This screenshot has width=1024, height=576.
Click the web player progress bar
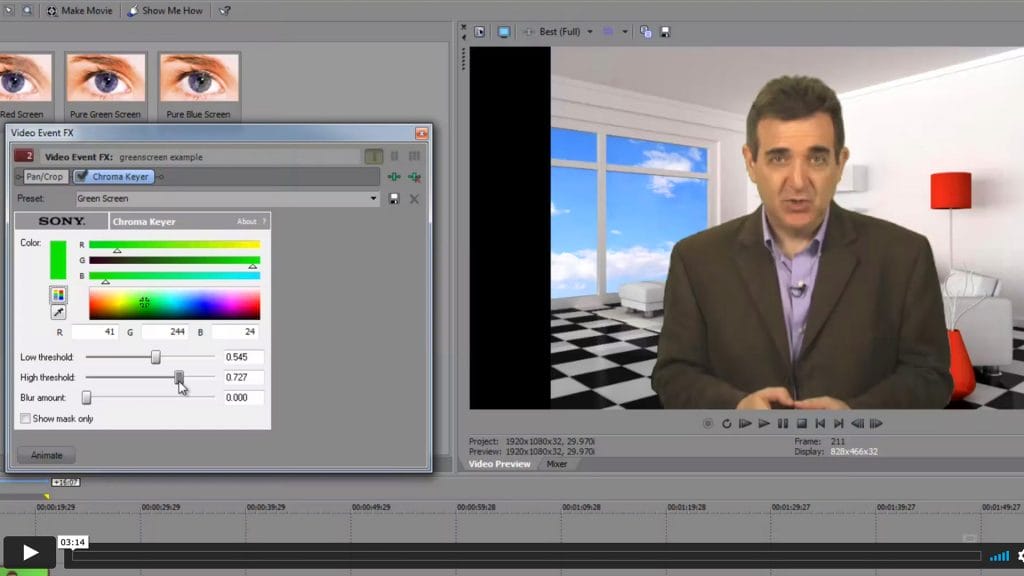click(526, 556)
